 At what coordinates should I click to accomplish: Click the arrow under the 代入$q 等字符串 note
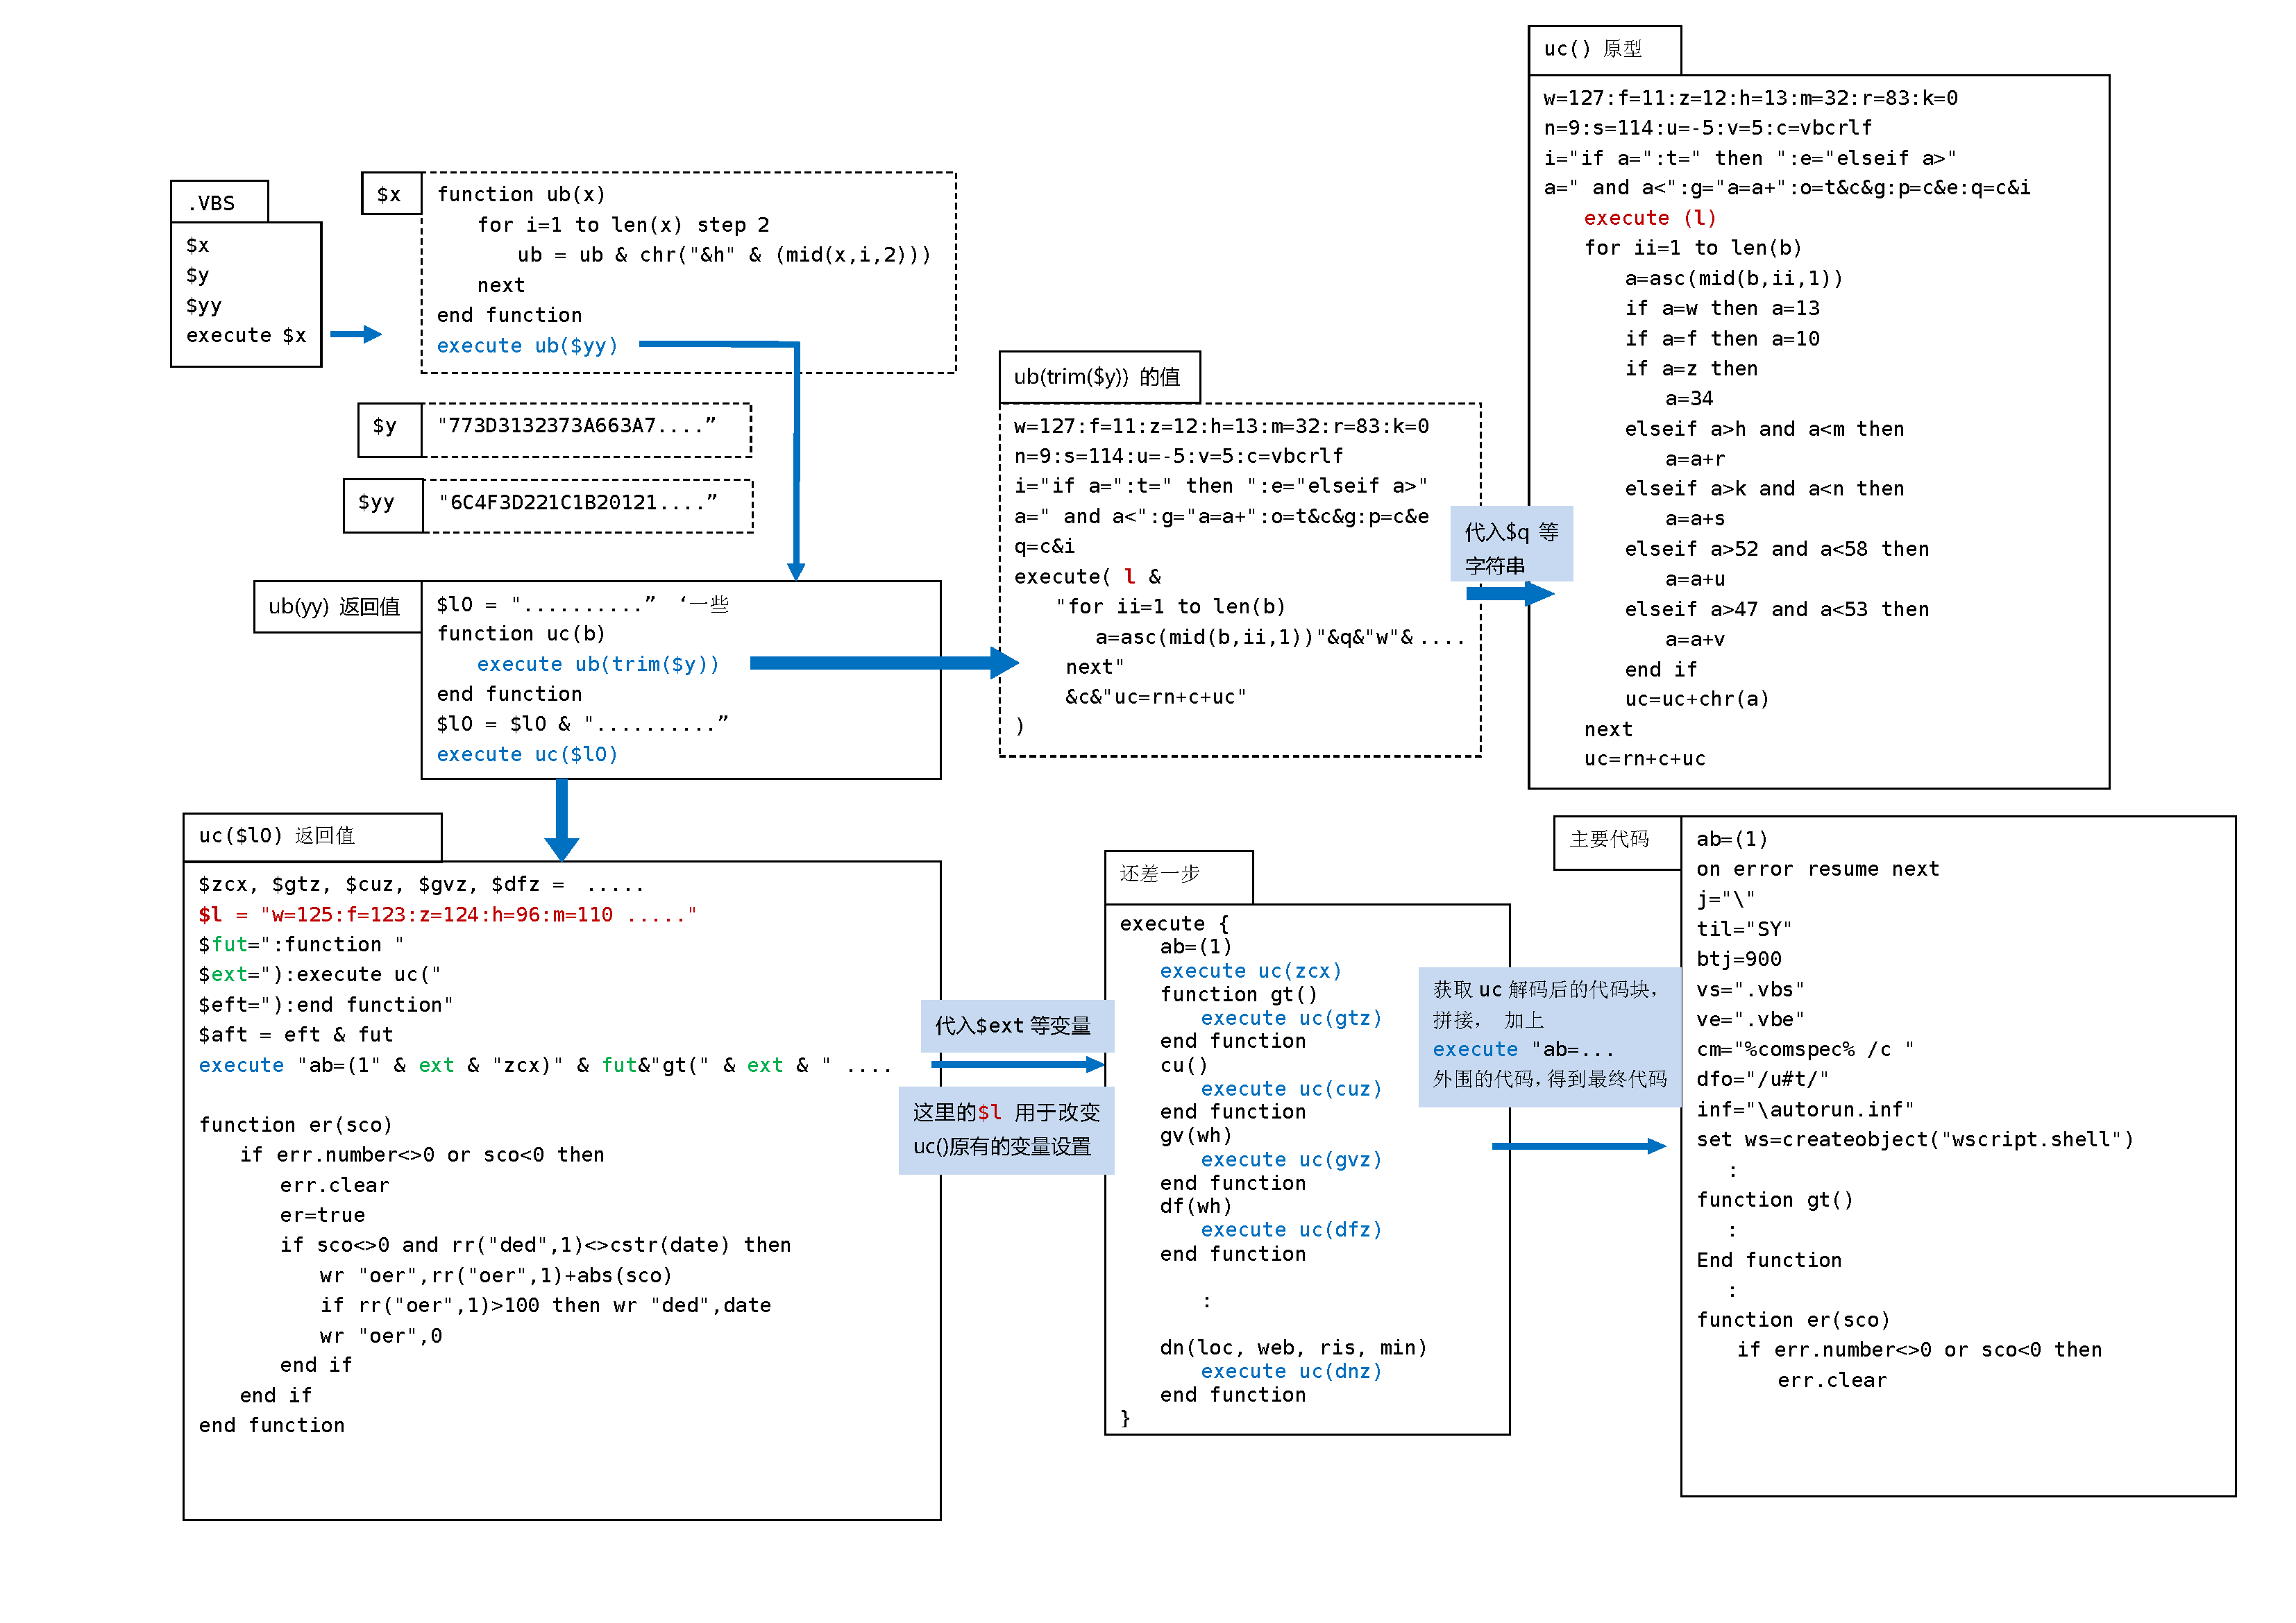coord(1508,594)
